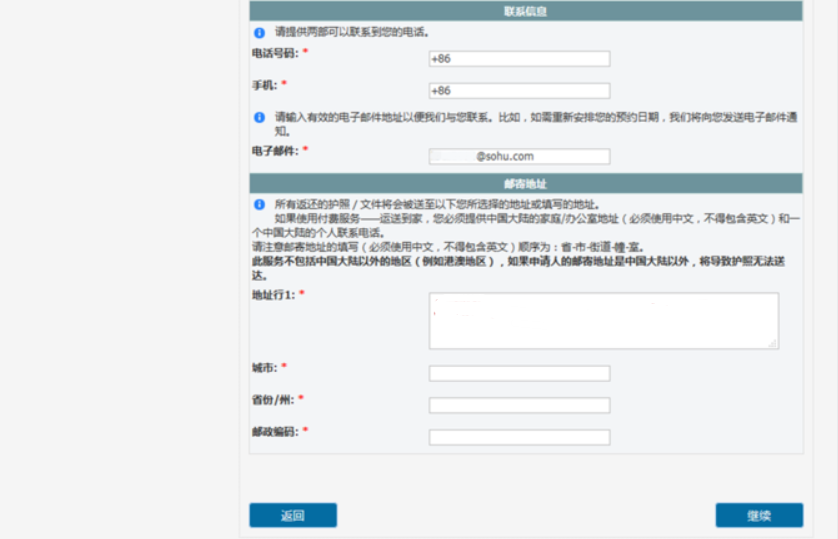Click the 联系信息 section header

click(525, 11)
